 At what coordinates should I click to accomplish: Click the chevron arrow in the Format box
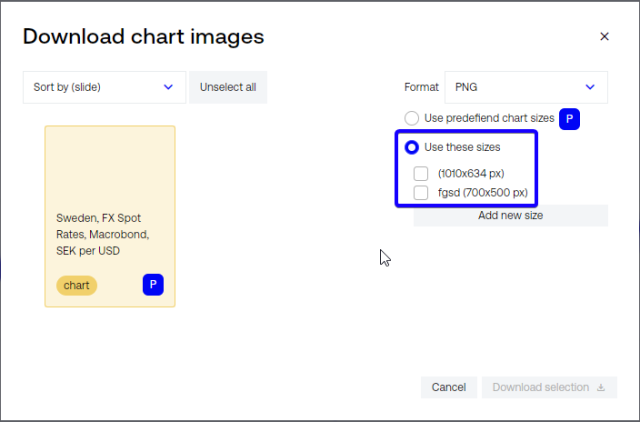click(590, 87)
